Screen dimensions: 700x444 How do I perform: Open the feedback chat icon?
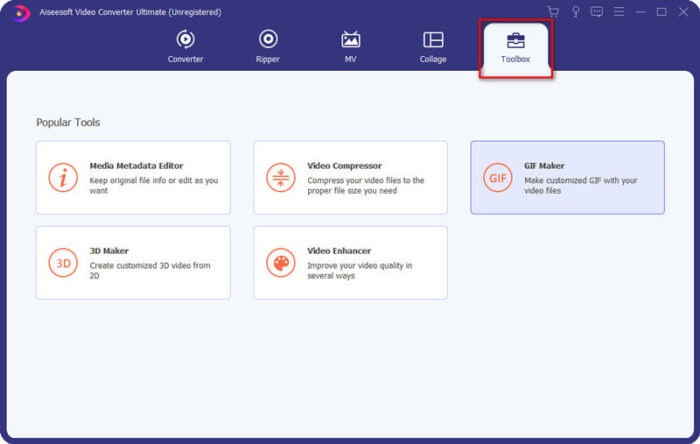(x=597, y=12)
